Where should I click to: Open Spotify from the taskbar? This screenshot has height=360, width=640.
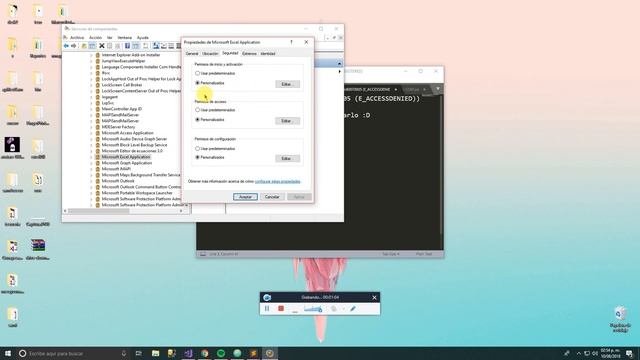pyautogui.click(x=221, y=353)
